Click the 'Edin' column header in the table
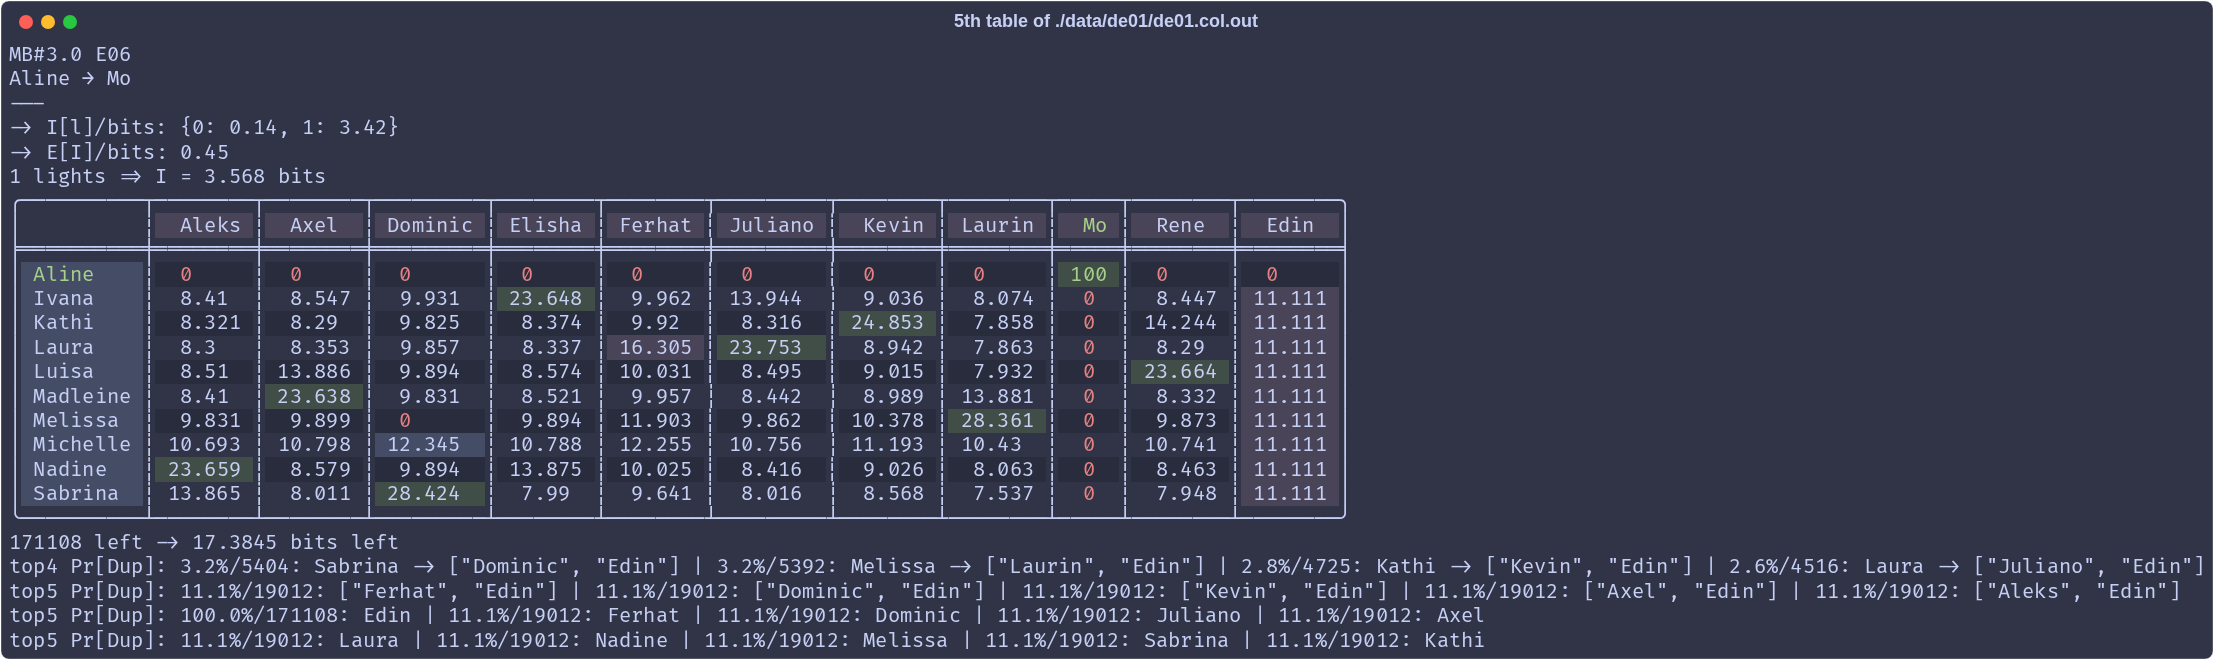The image size is (2214, 660). coord(1290,225)
